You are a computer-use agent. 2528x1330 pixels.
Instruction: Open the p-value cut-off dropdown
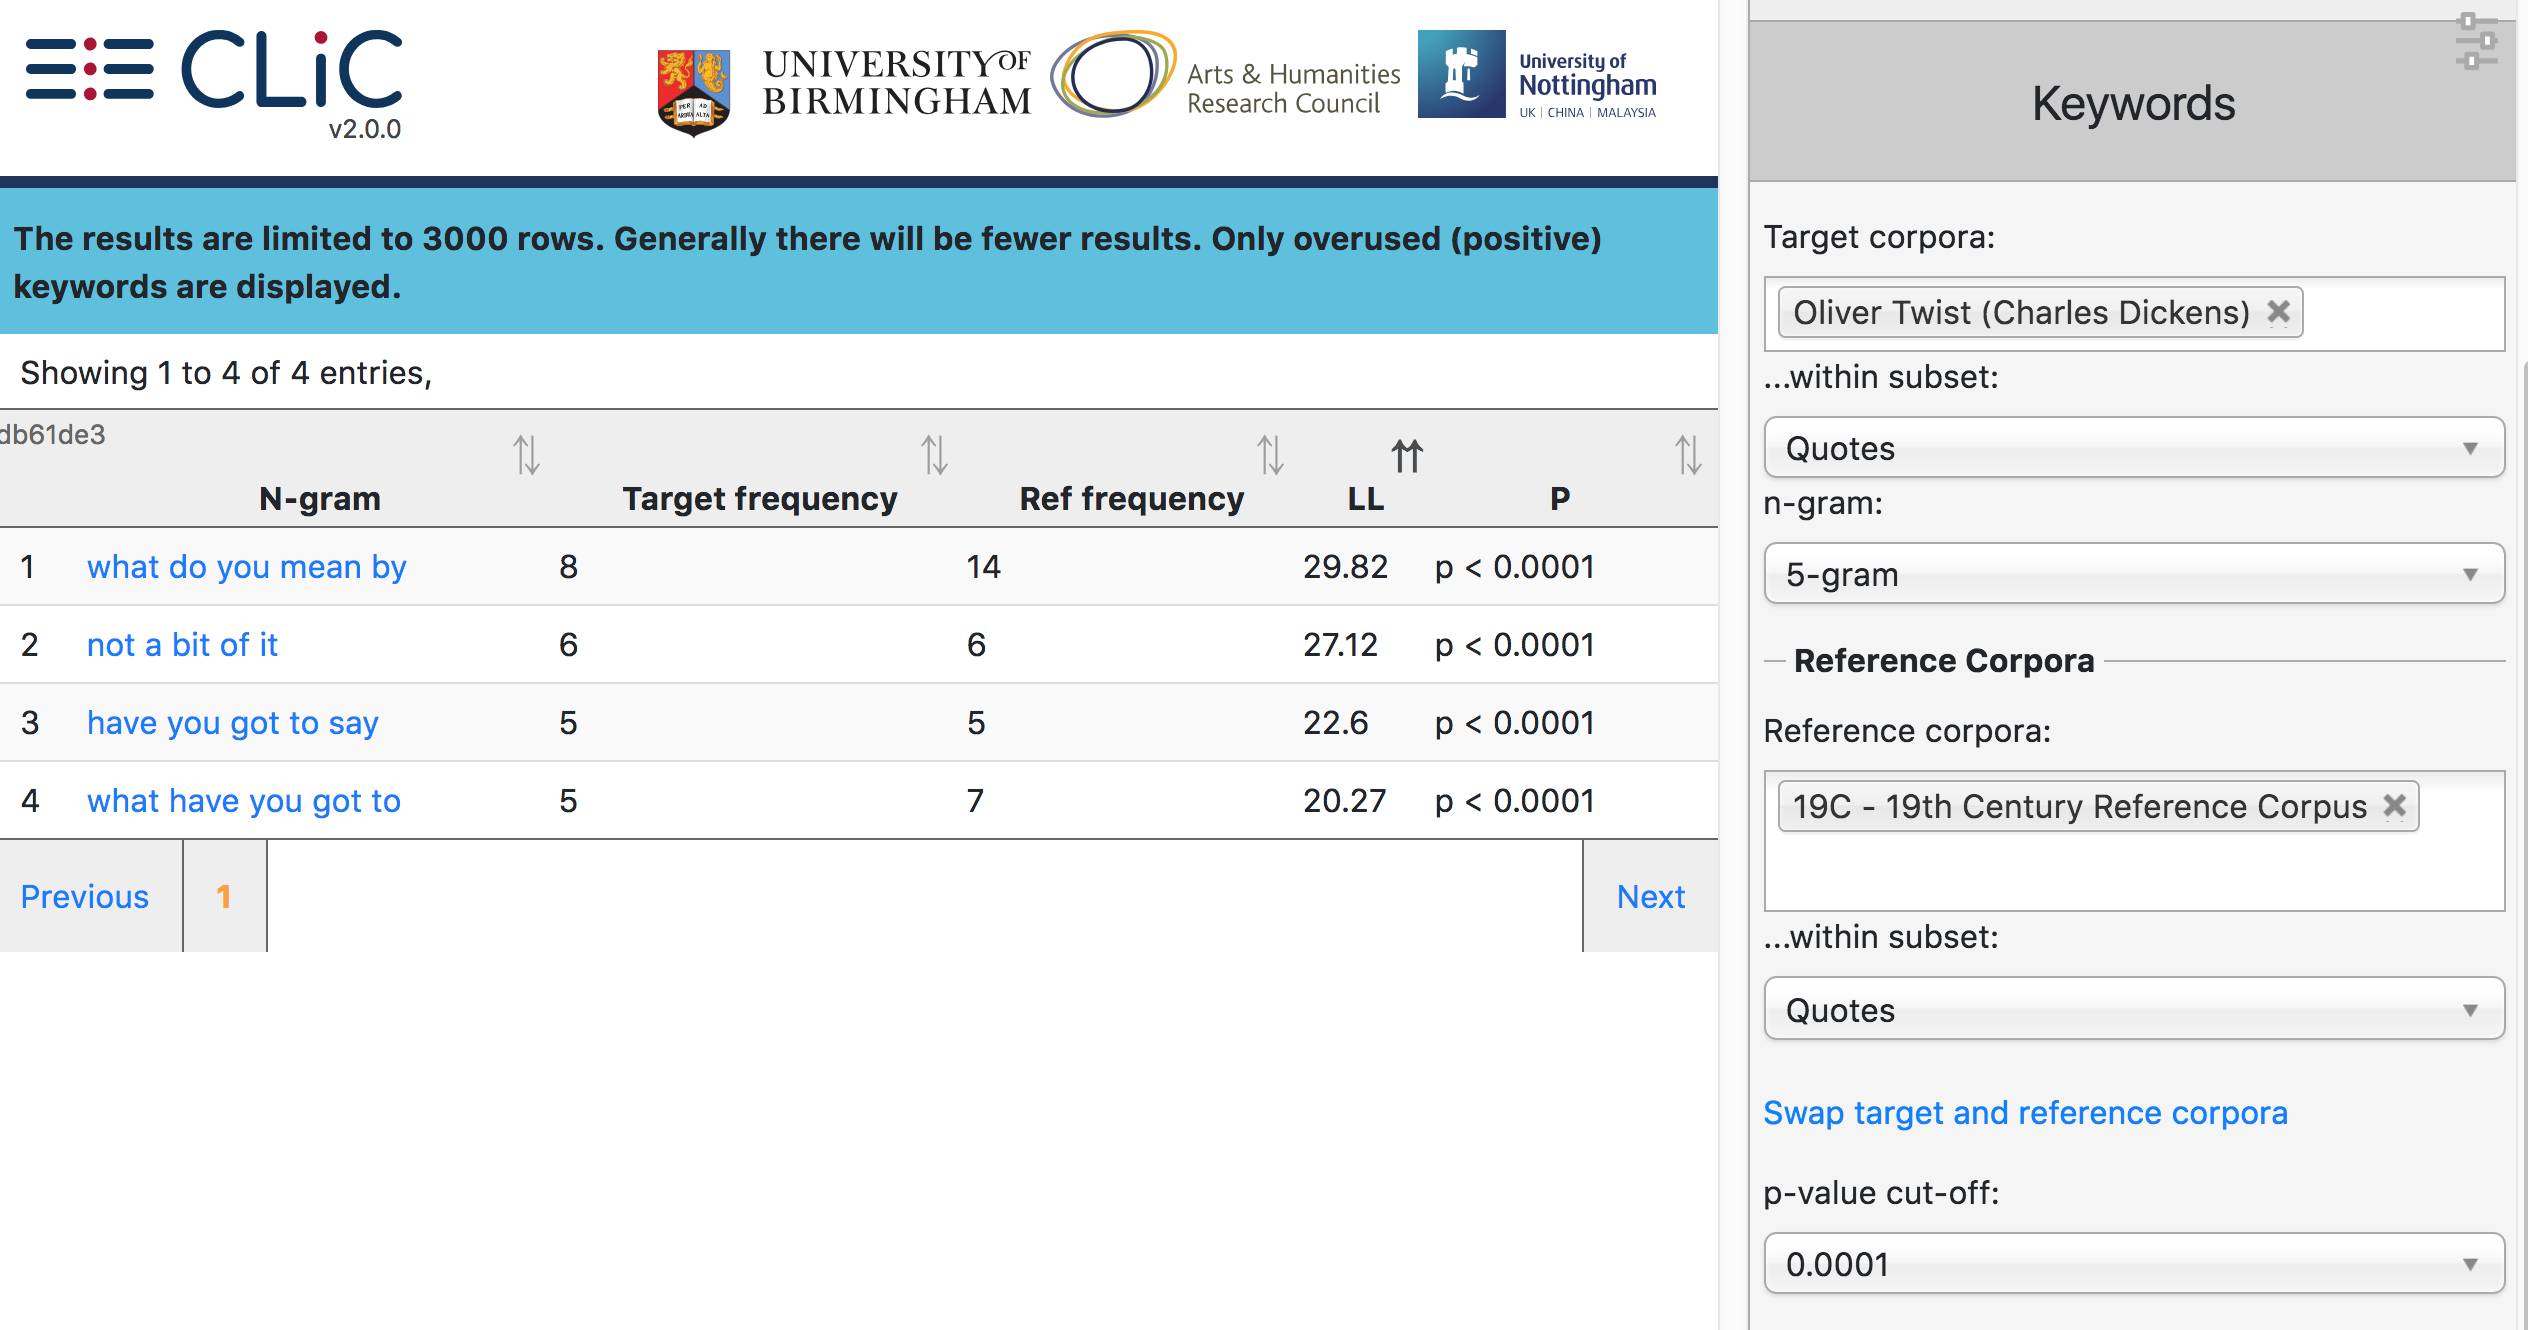2134,1264
